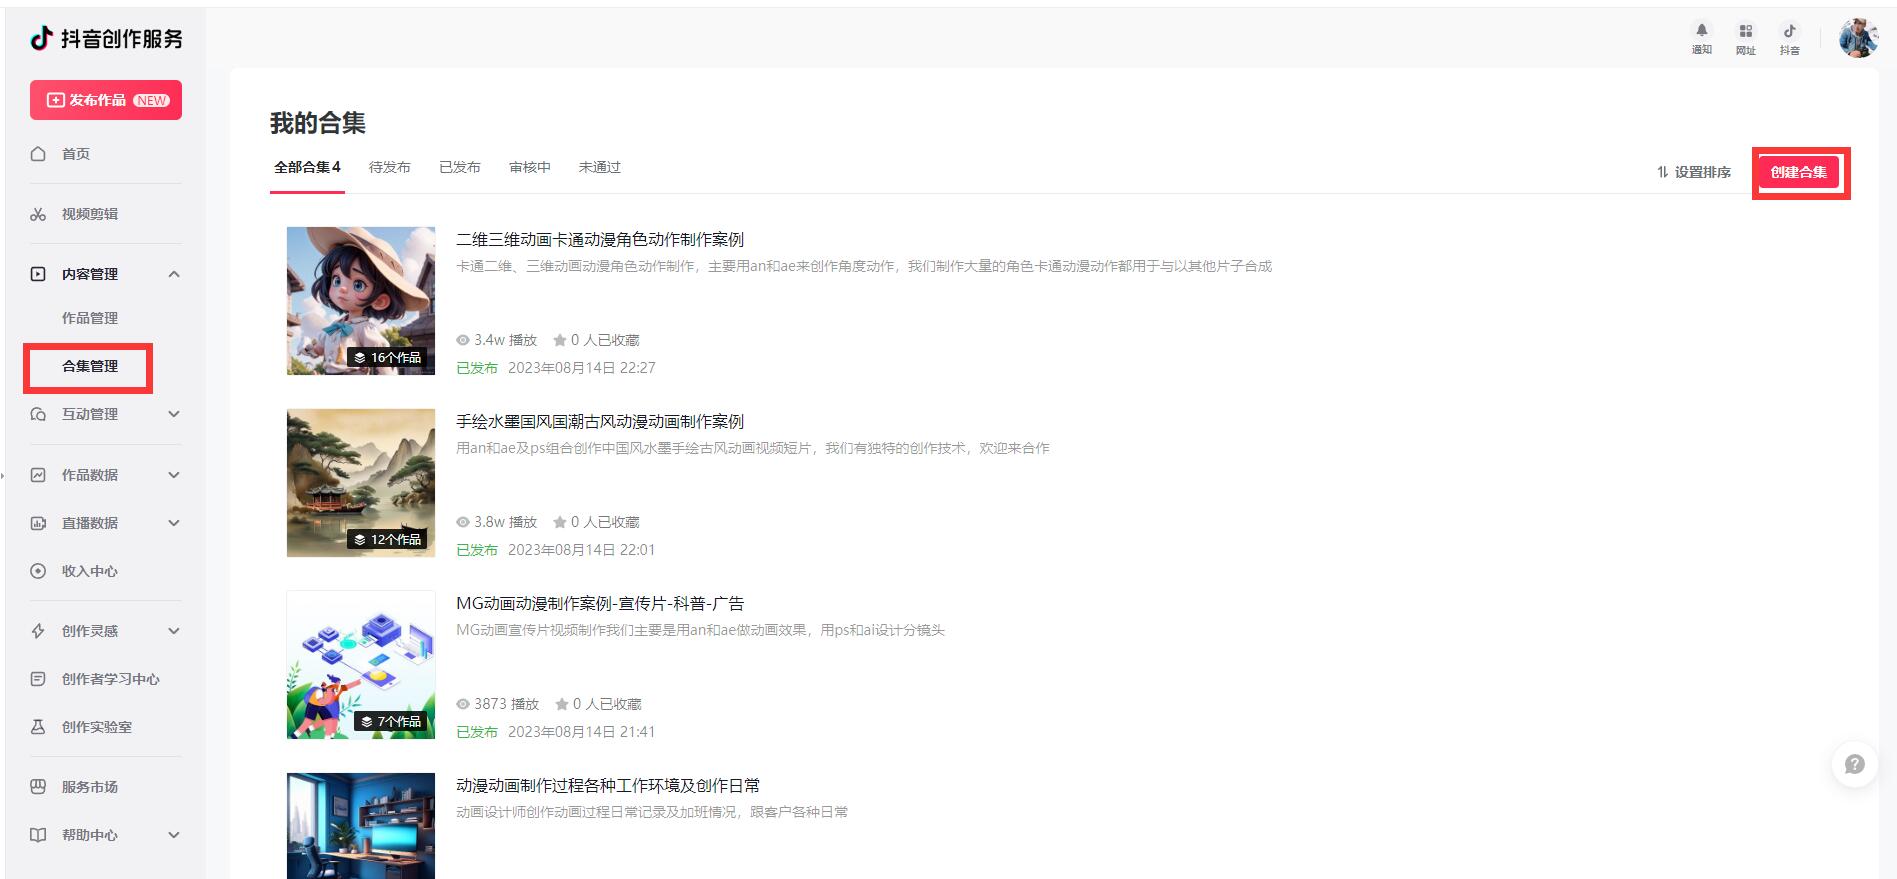Click the 服务市场 shop icon
The image size is (1897, 879).
point(38,787)
